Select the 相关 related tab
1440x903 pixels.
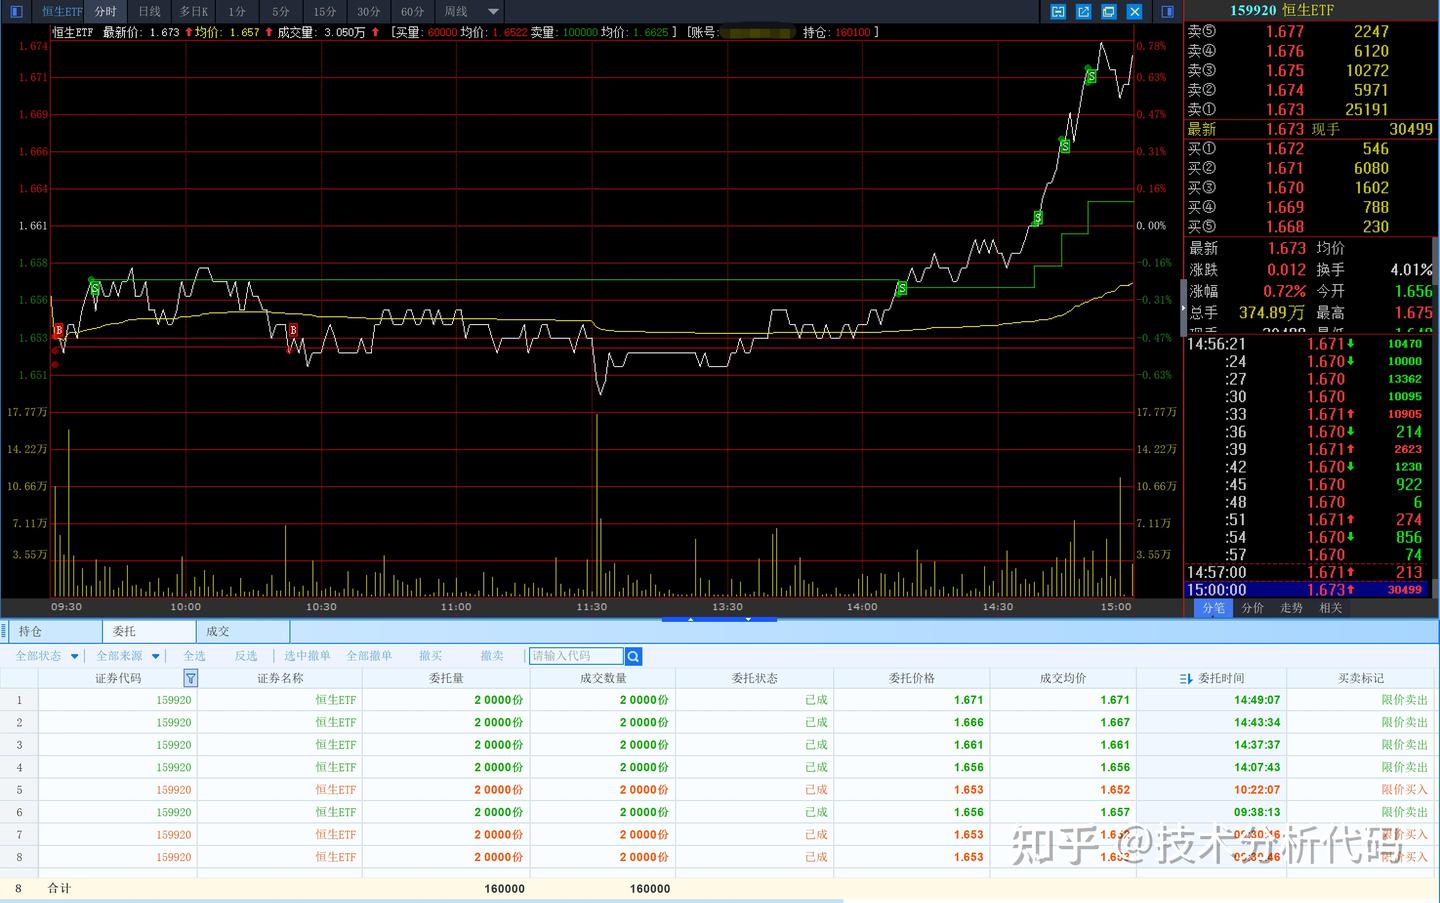[x=1330, y=608]
